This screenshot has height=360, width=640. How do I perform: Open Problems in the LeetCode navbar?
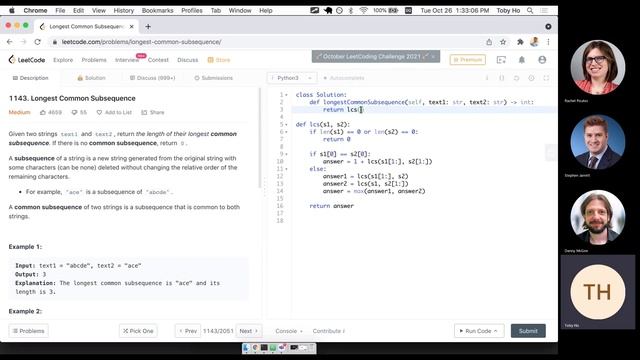(94, 60)
